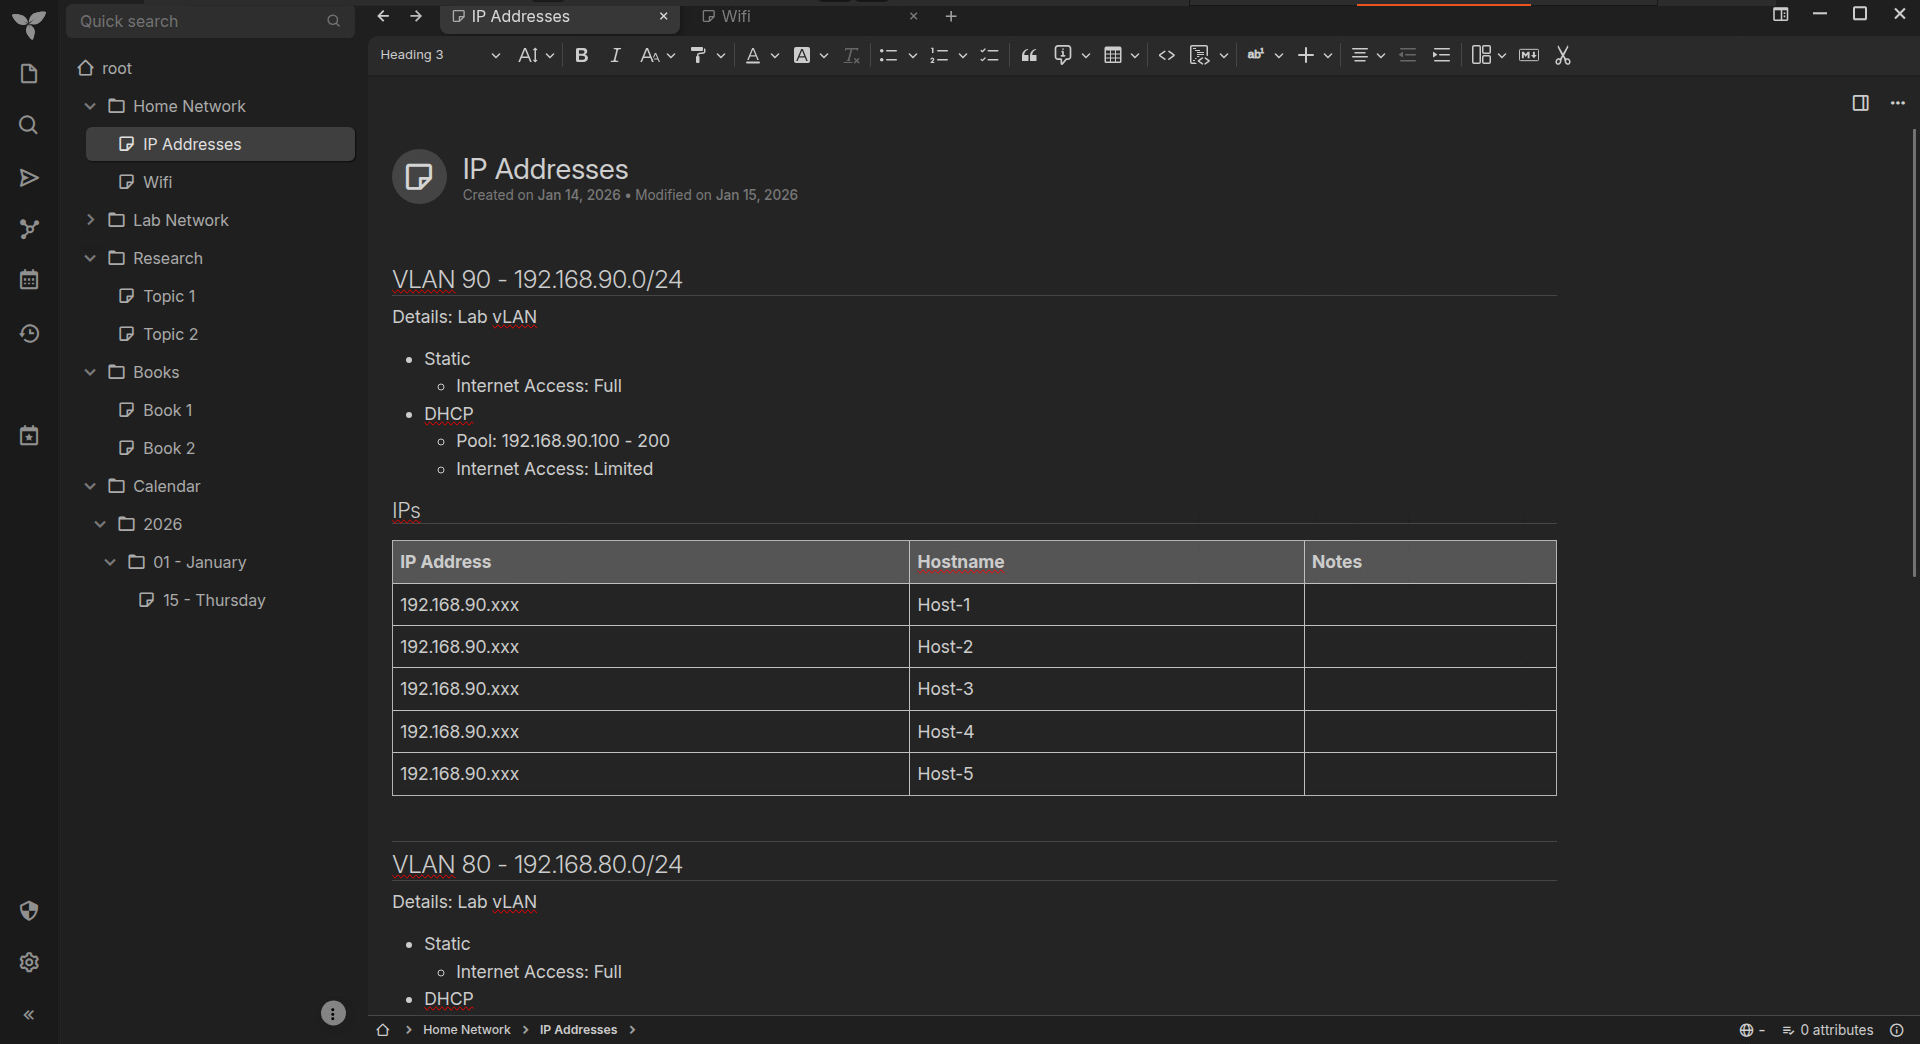Toggle bold formatting
The image size is (1920, 1044).
point(581,55)
